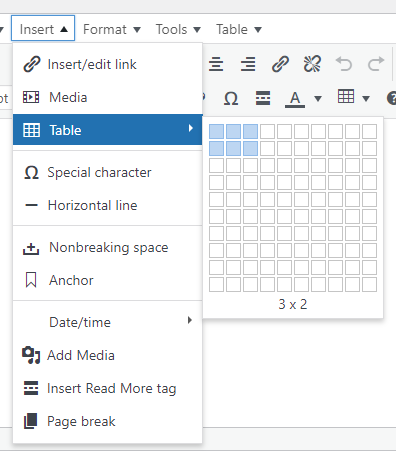
Task: Click the Read More tag toolbar icon
Action: pyautogui.click(x=263, y=98)
